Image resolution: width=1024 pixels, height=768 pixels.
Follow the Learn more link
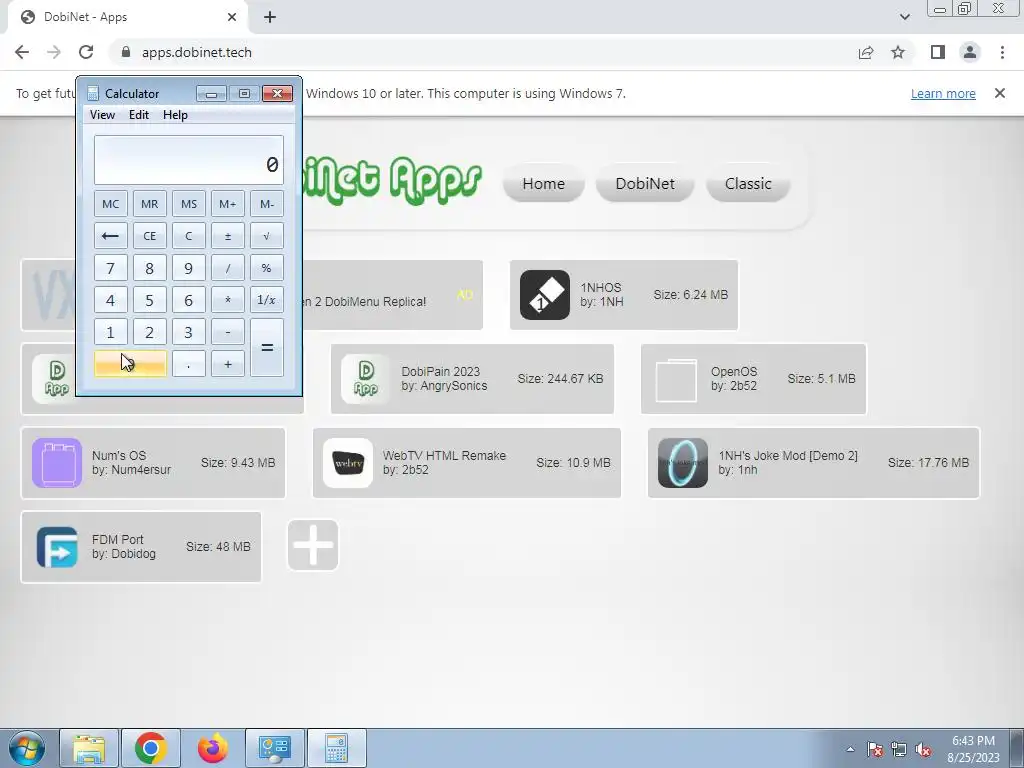[943, 93]
